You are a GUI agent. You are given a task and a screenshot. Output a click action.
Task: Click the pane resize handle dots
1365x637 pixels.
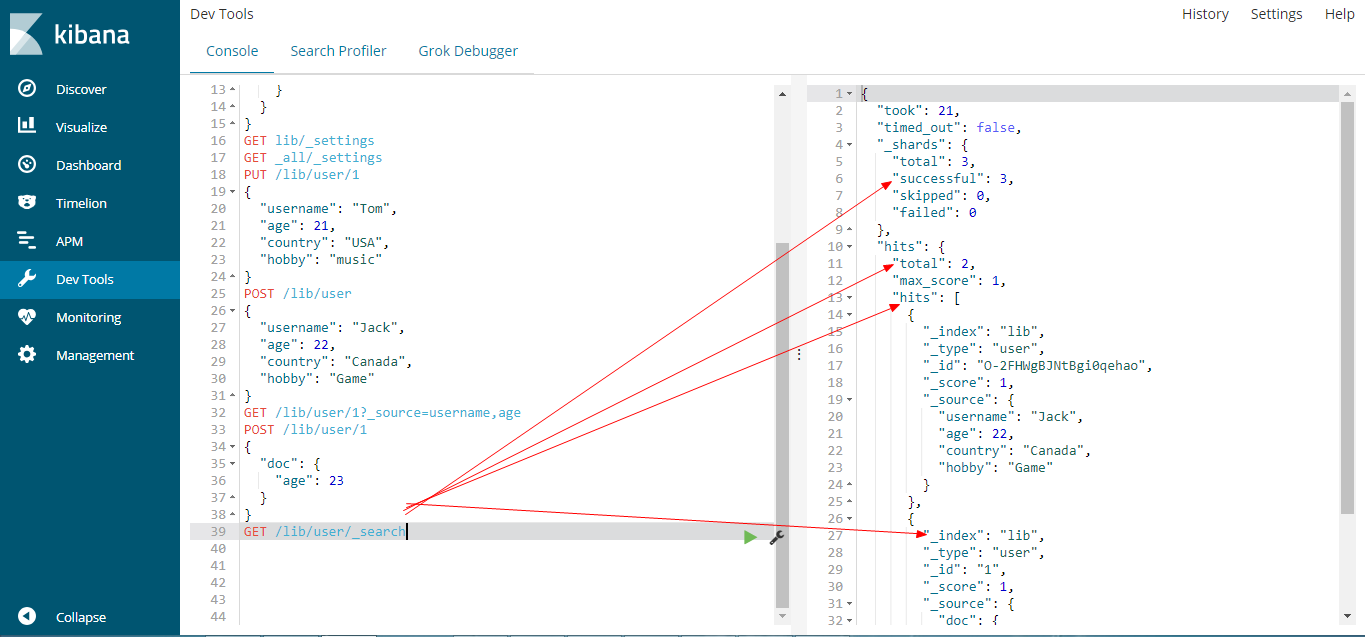click(798, 355)
